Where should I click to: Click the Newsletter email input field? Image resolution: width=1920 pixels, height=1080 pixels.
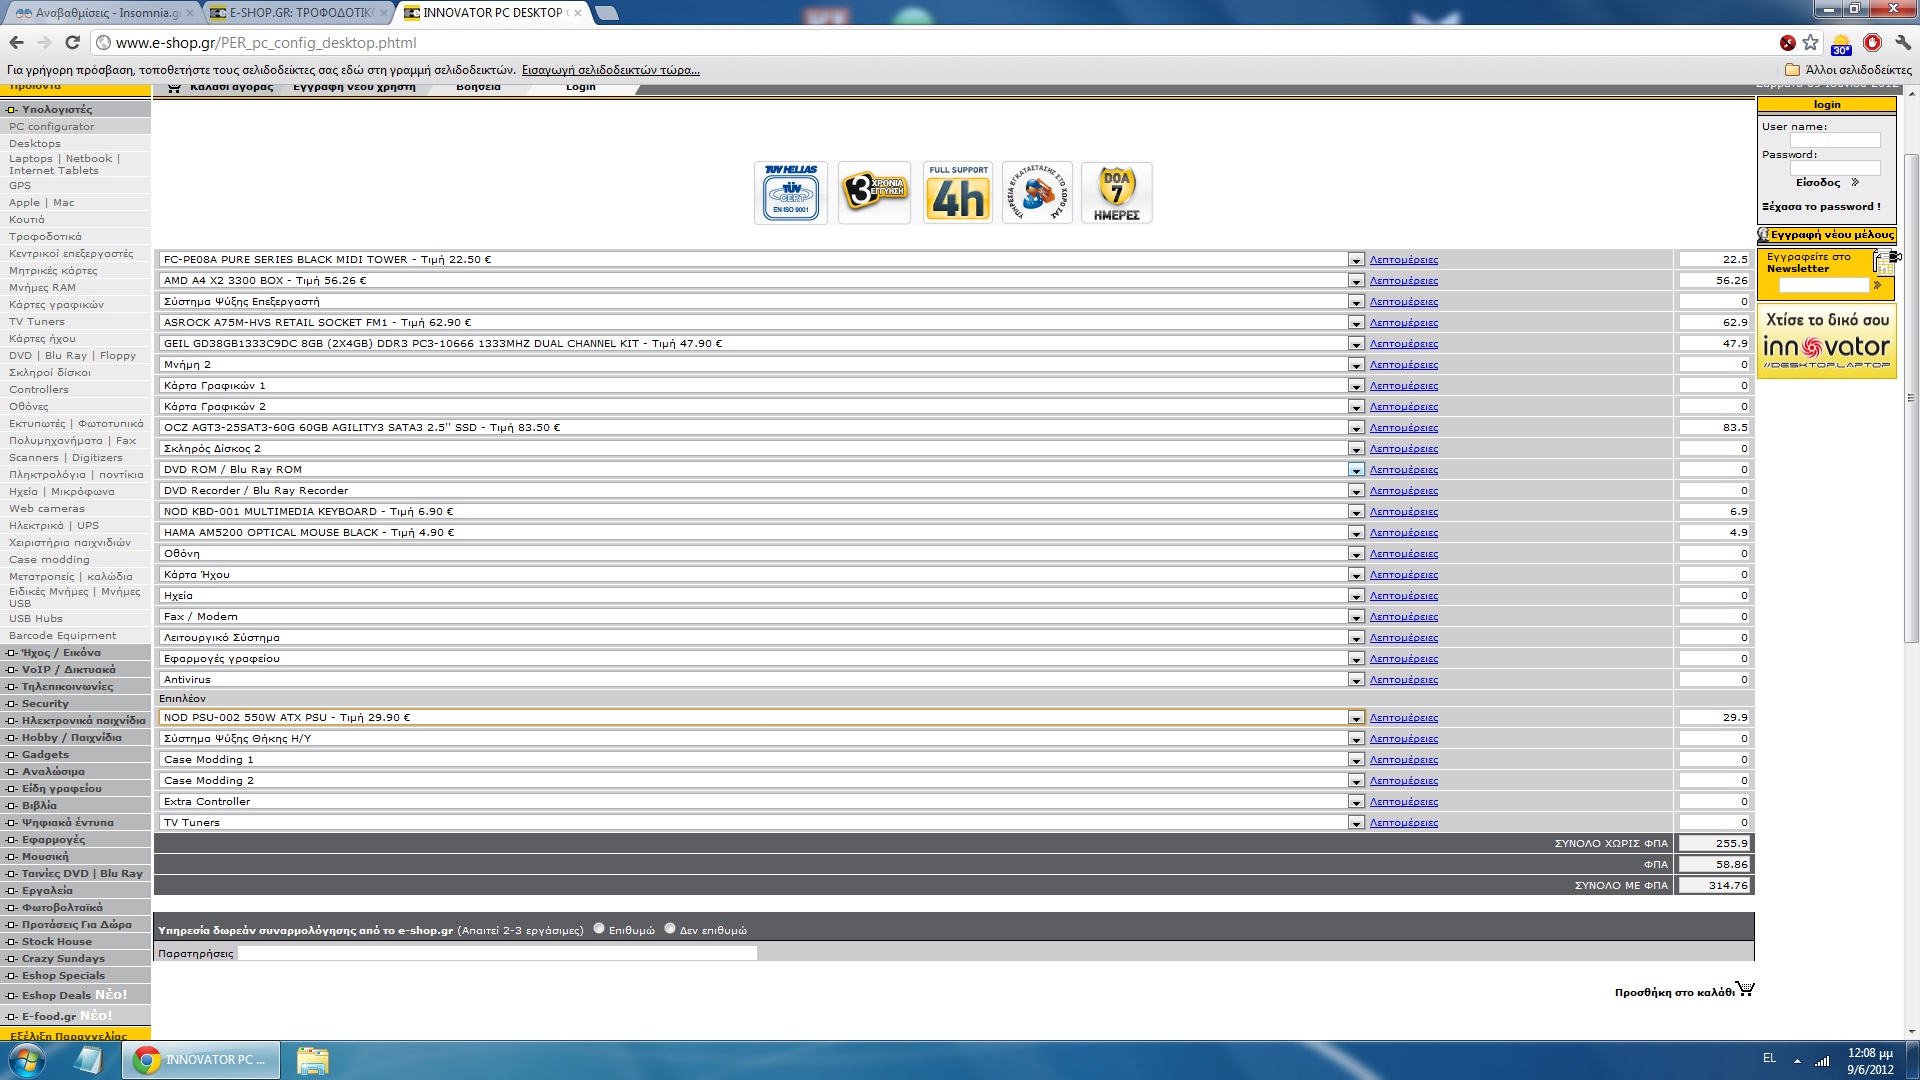click(1823, 285)
